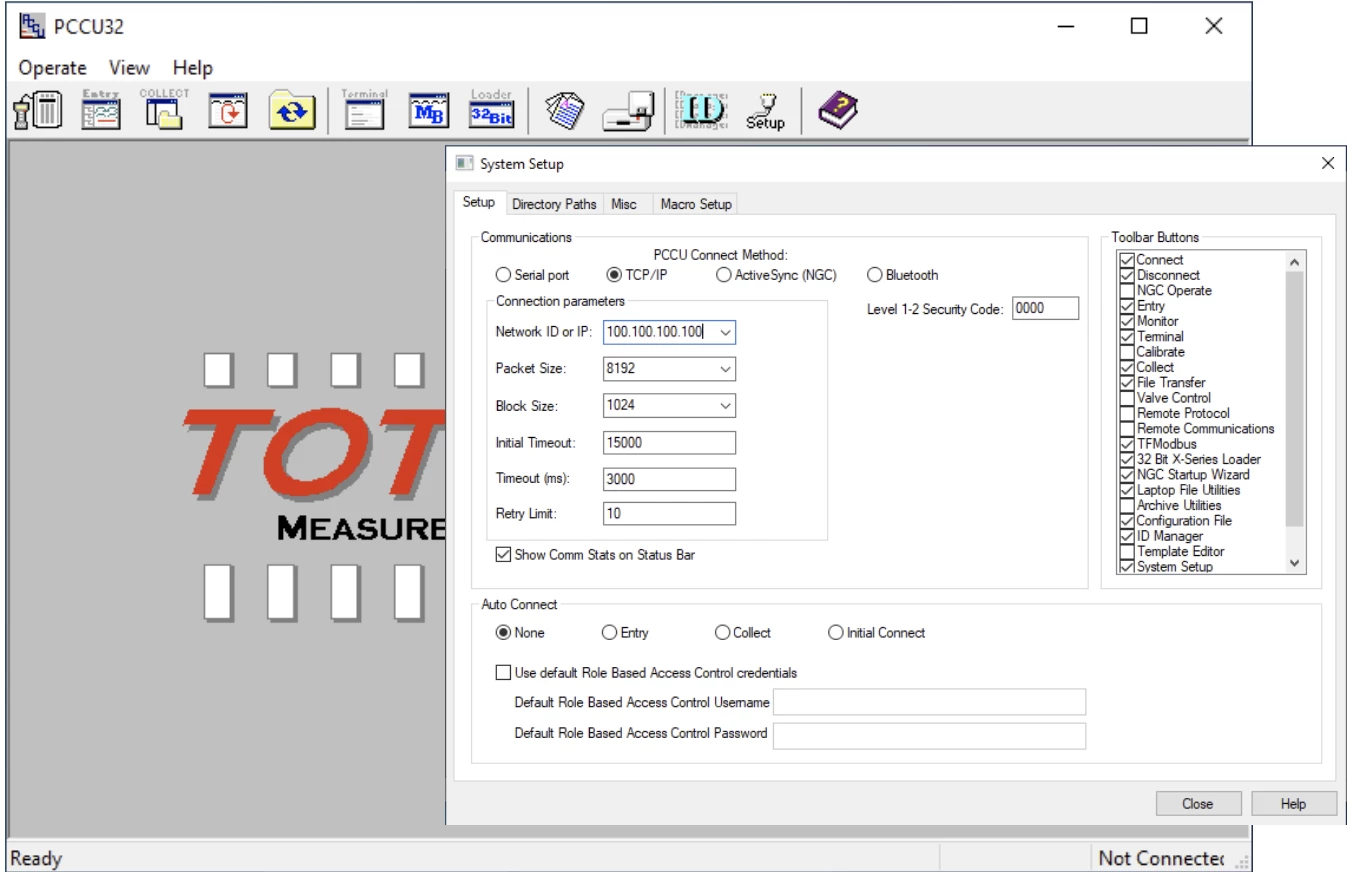This screenshot has width=1352, height=872.
Task: Check the Calibrate toolbar button option
Action: (x=1127, y=352)
